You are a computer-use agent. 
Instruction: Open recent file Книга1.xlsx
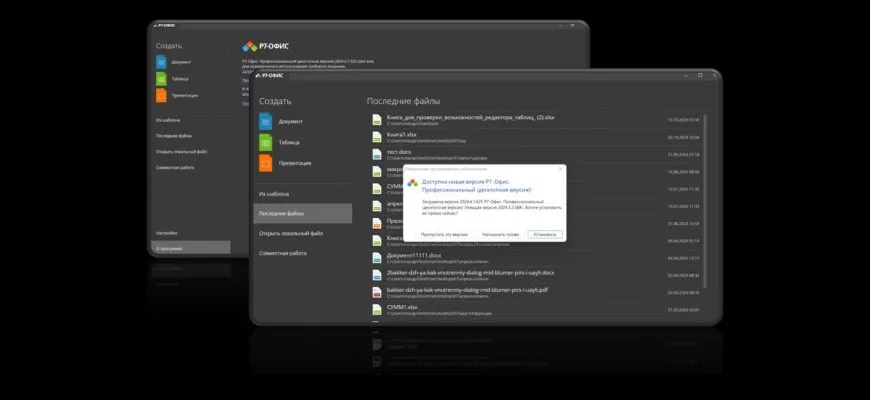point(401,135)
